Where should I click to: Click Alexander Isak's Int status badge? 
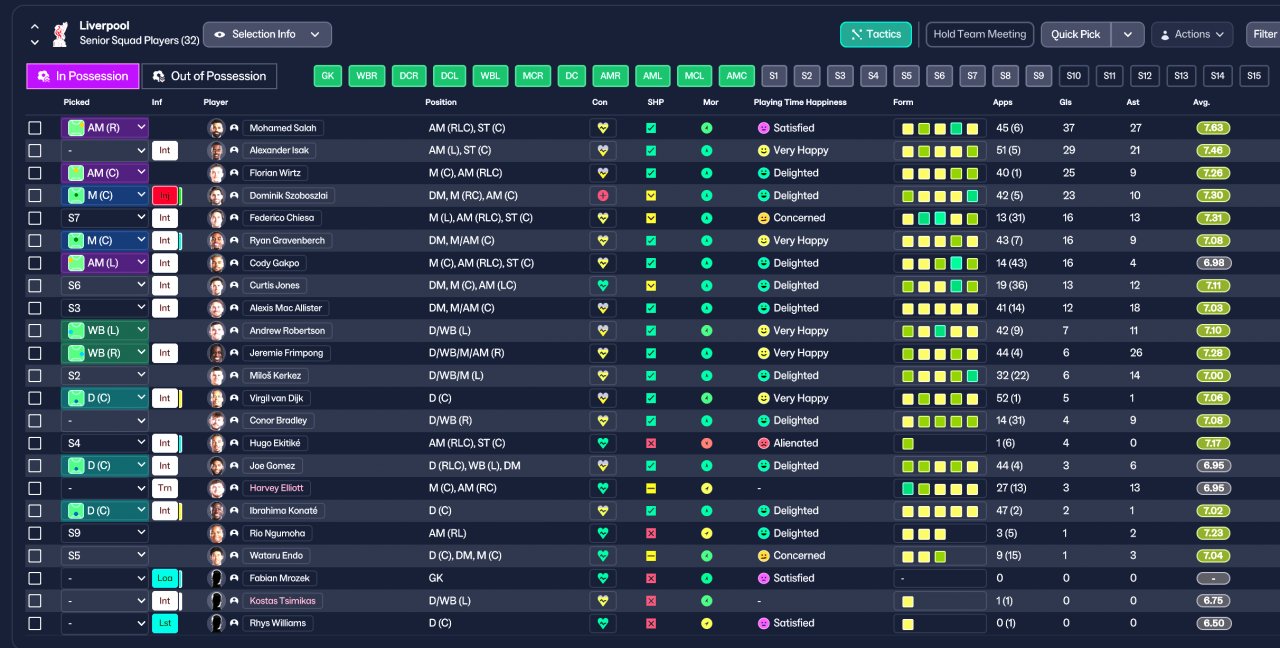tap(165, 151)
